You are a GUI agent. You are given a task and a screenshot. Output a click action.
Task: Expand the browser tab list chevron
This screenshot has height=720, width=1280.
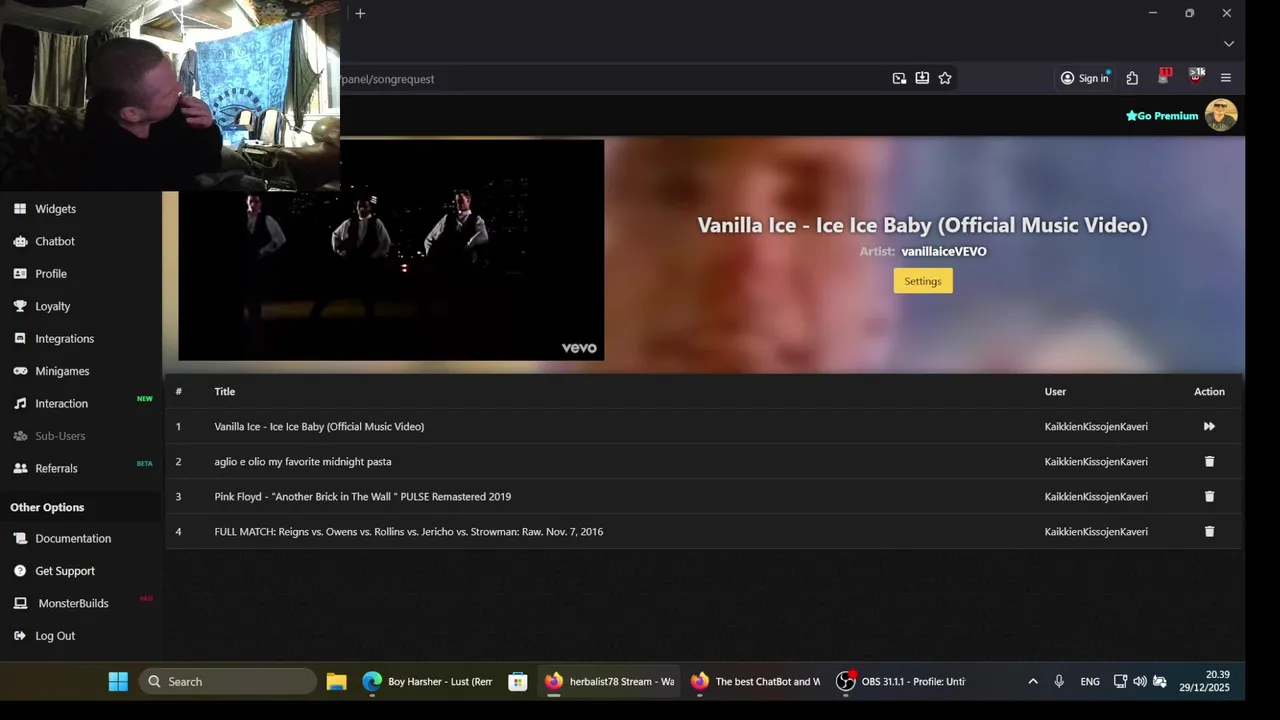pos(1229,44)
